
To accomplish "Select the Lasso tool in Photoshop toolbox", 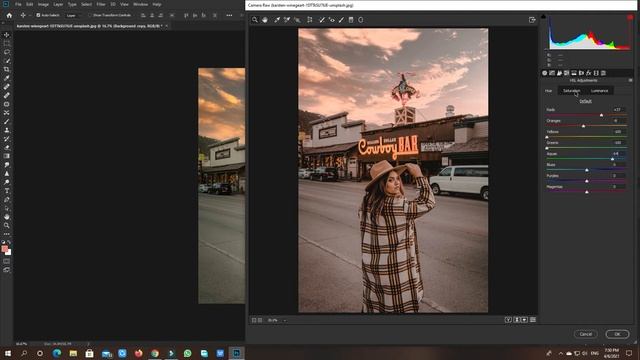I will [x=7, y=52].
